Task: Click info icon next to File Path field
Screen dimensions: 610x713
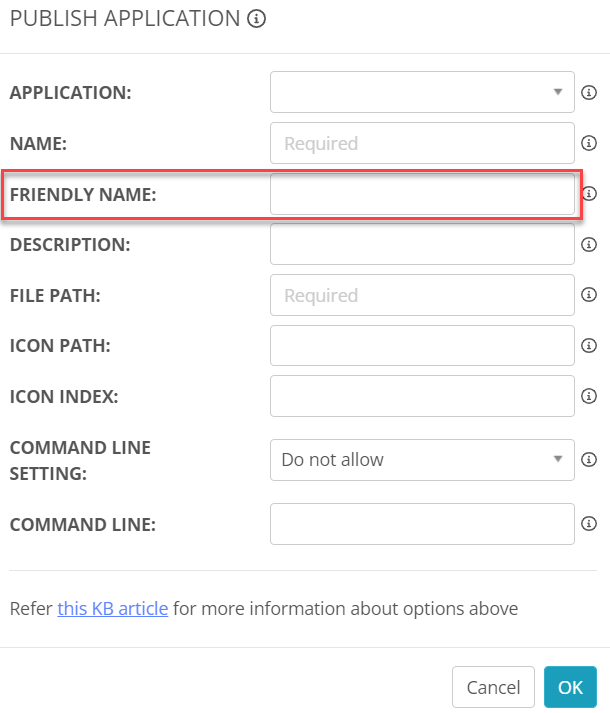Action: [589, 295]
